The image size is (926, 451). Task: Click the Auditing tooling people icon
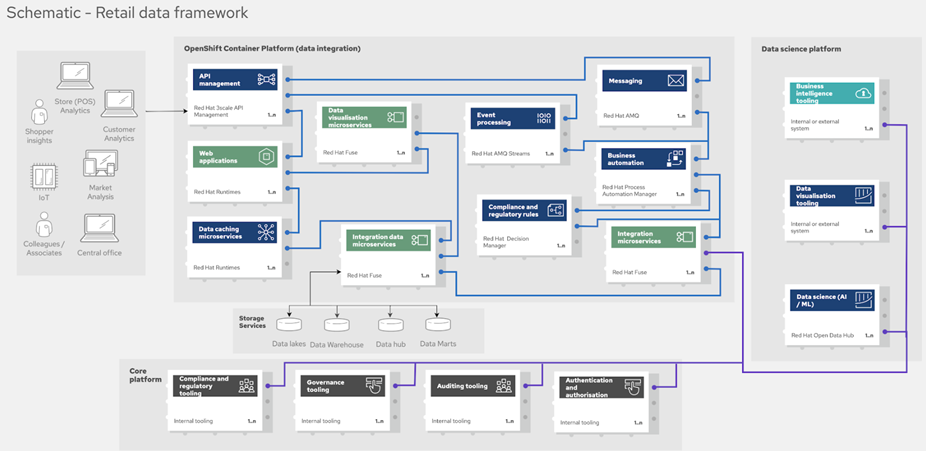coord(504,386)
